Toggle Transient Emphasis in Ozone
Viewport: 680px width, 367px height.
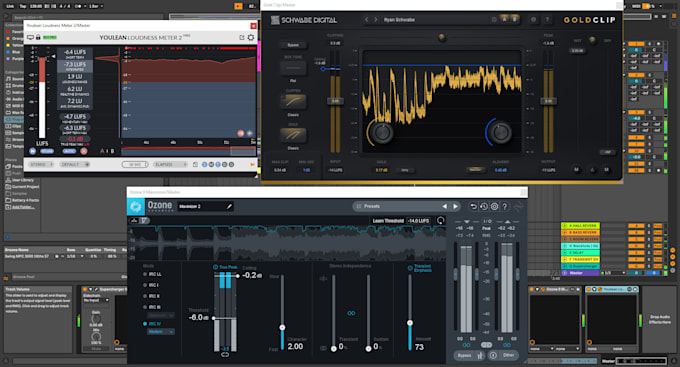[410, 268]
